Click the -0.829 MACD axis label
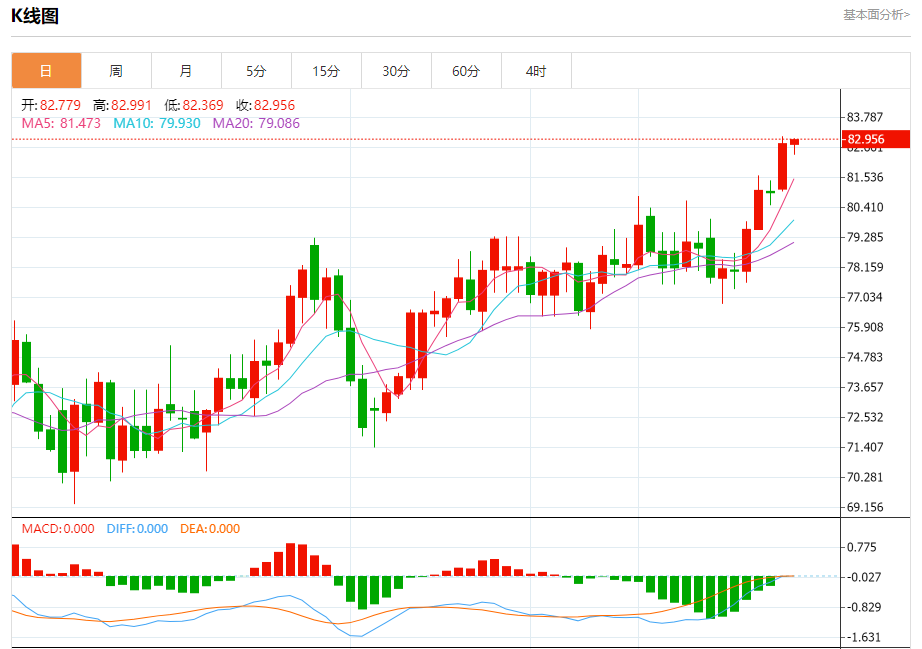922x649 pixels. point(863,607)
